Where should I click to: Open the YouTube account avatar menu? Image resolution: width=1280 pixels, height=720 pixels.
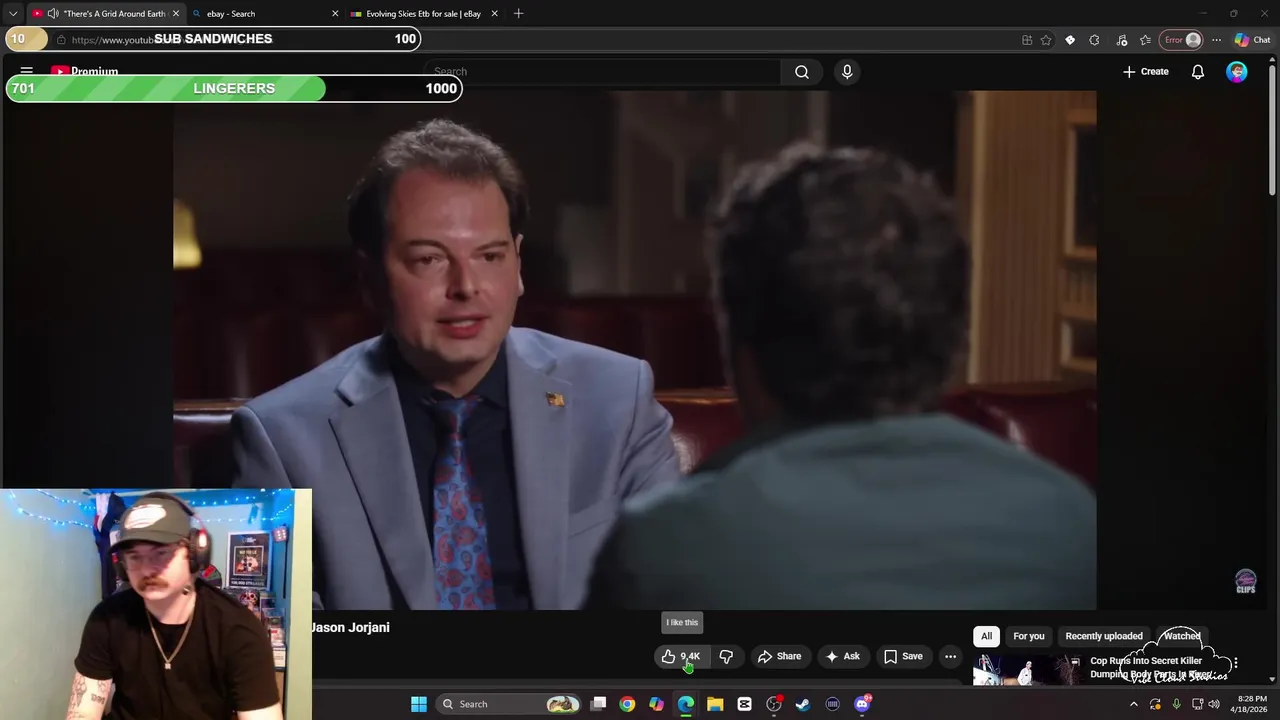pyautogui.click(x=1237, y=71)
